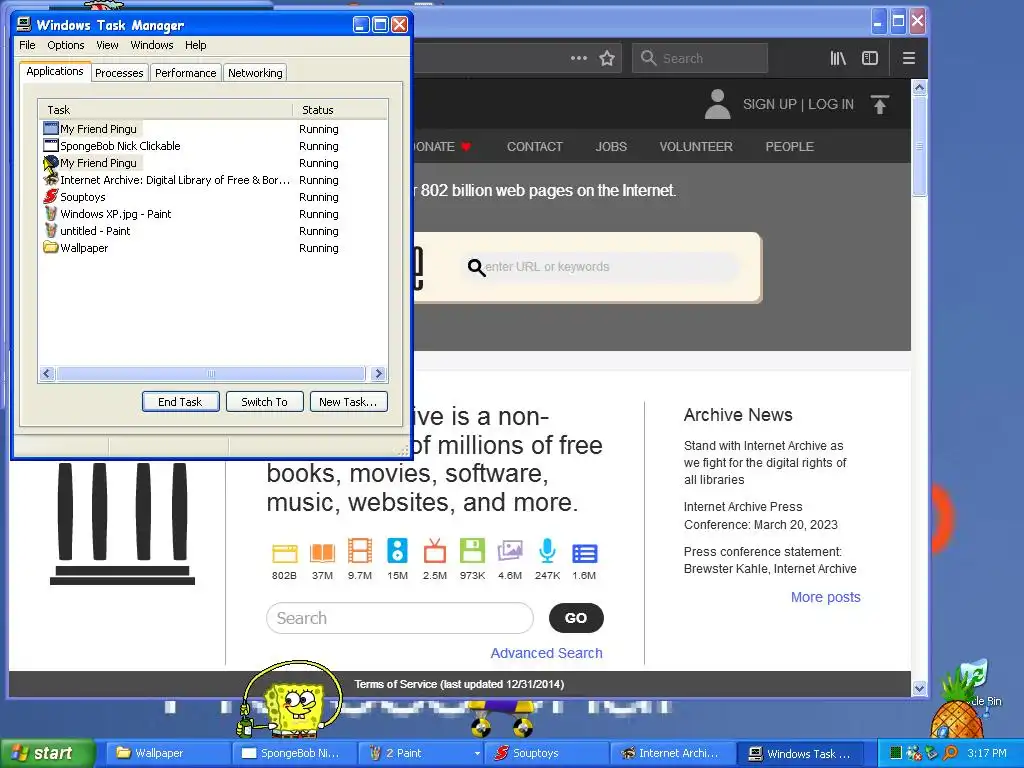1024x768 pixels.
Task: Open the View menu in Task Manager
Action: coord(107,45)
